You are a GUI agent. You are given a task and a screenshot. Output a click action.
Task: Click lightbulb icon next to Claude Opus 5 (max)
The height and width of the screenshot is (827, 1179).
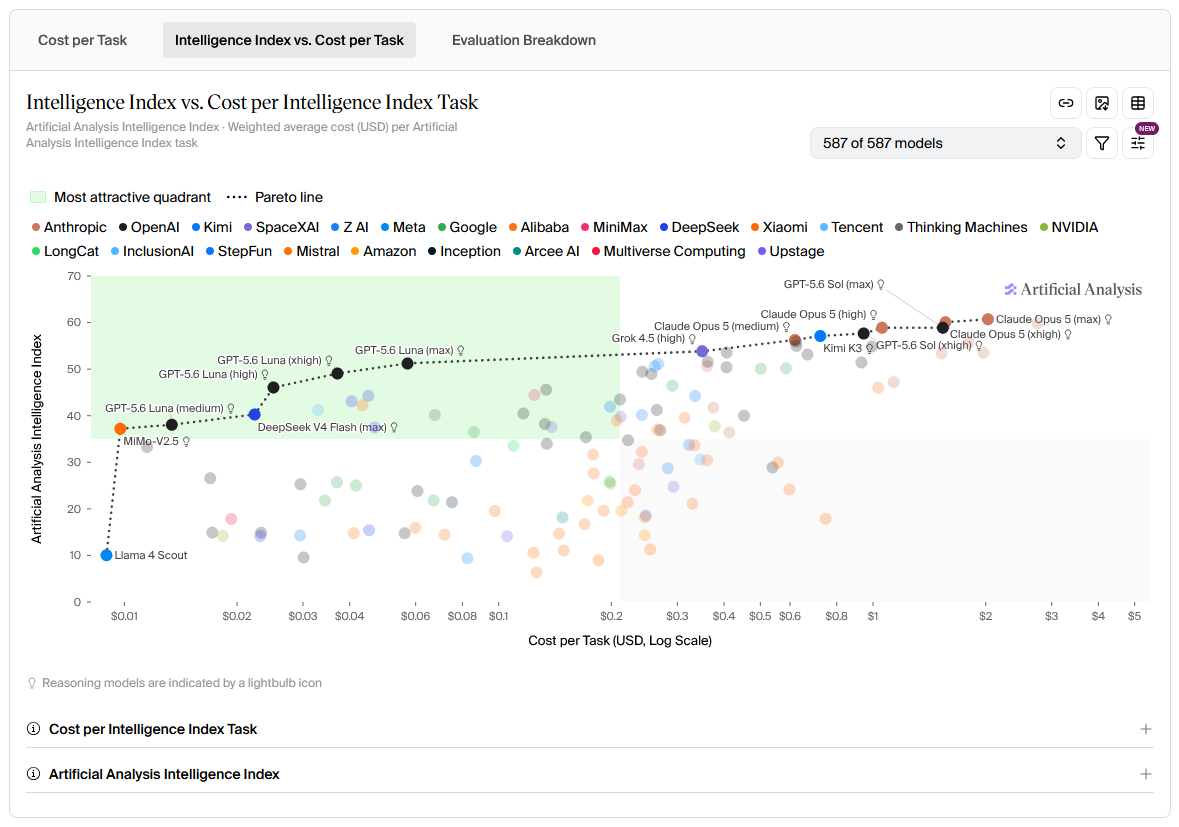1108,320
